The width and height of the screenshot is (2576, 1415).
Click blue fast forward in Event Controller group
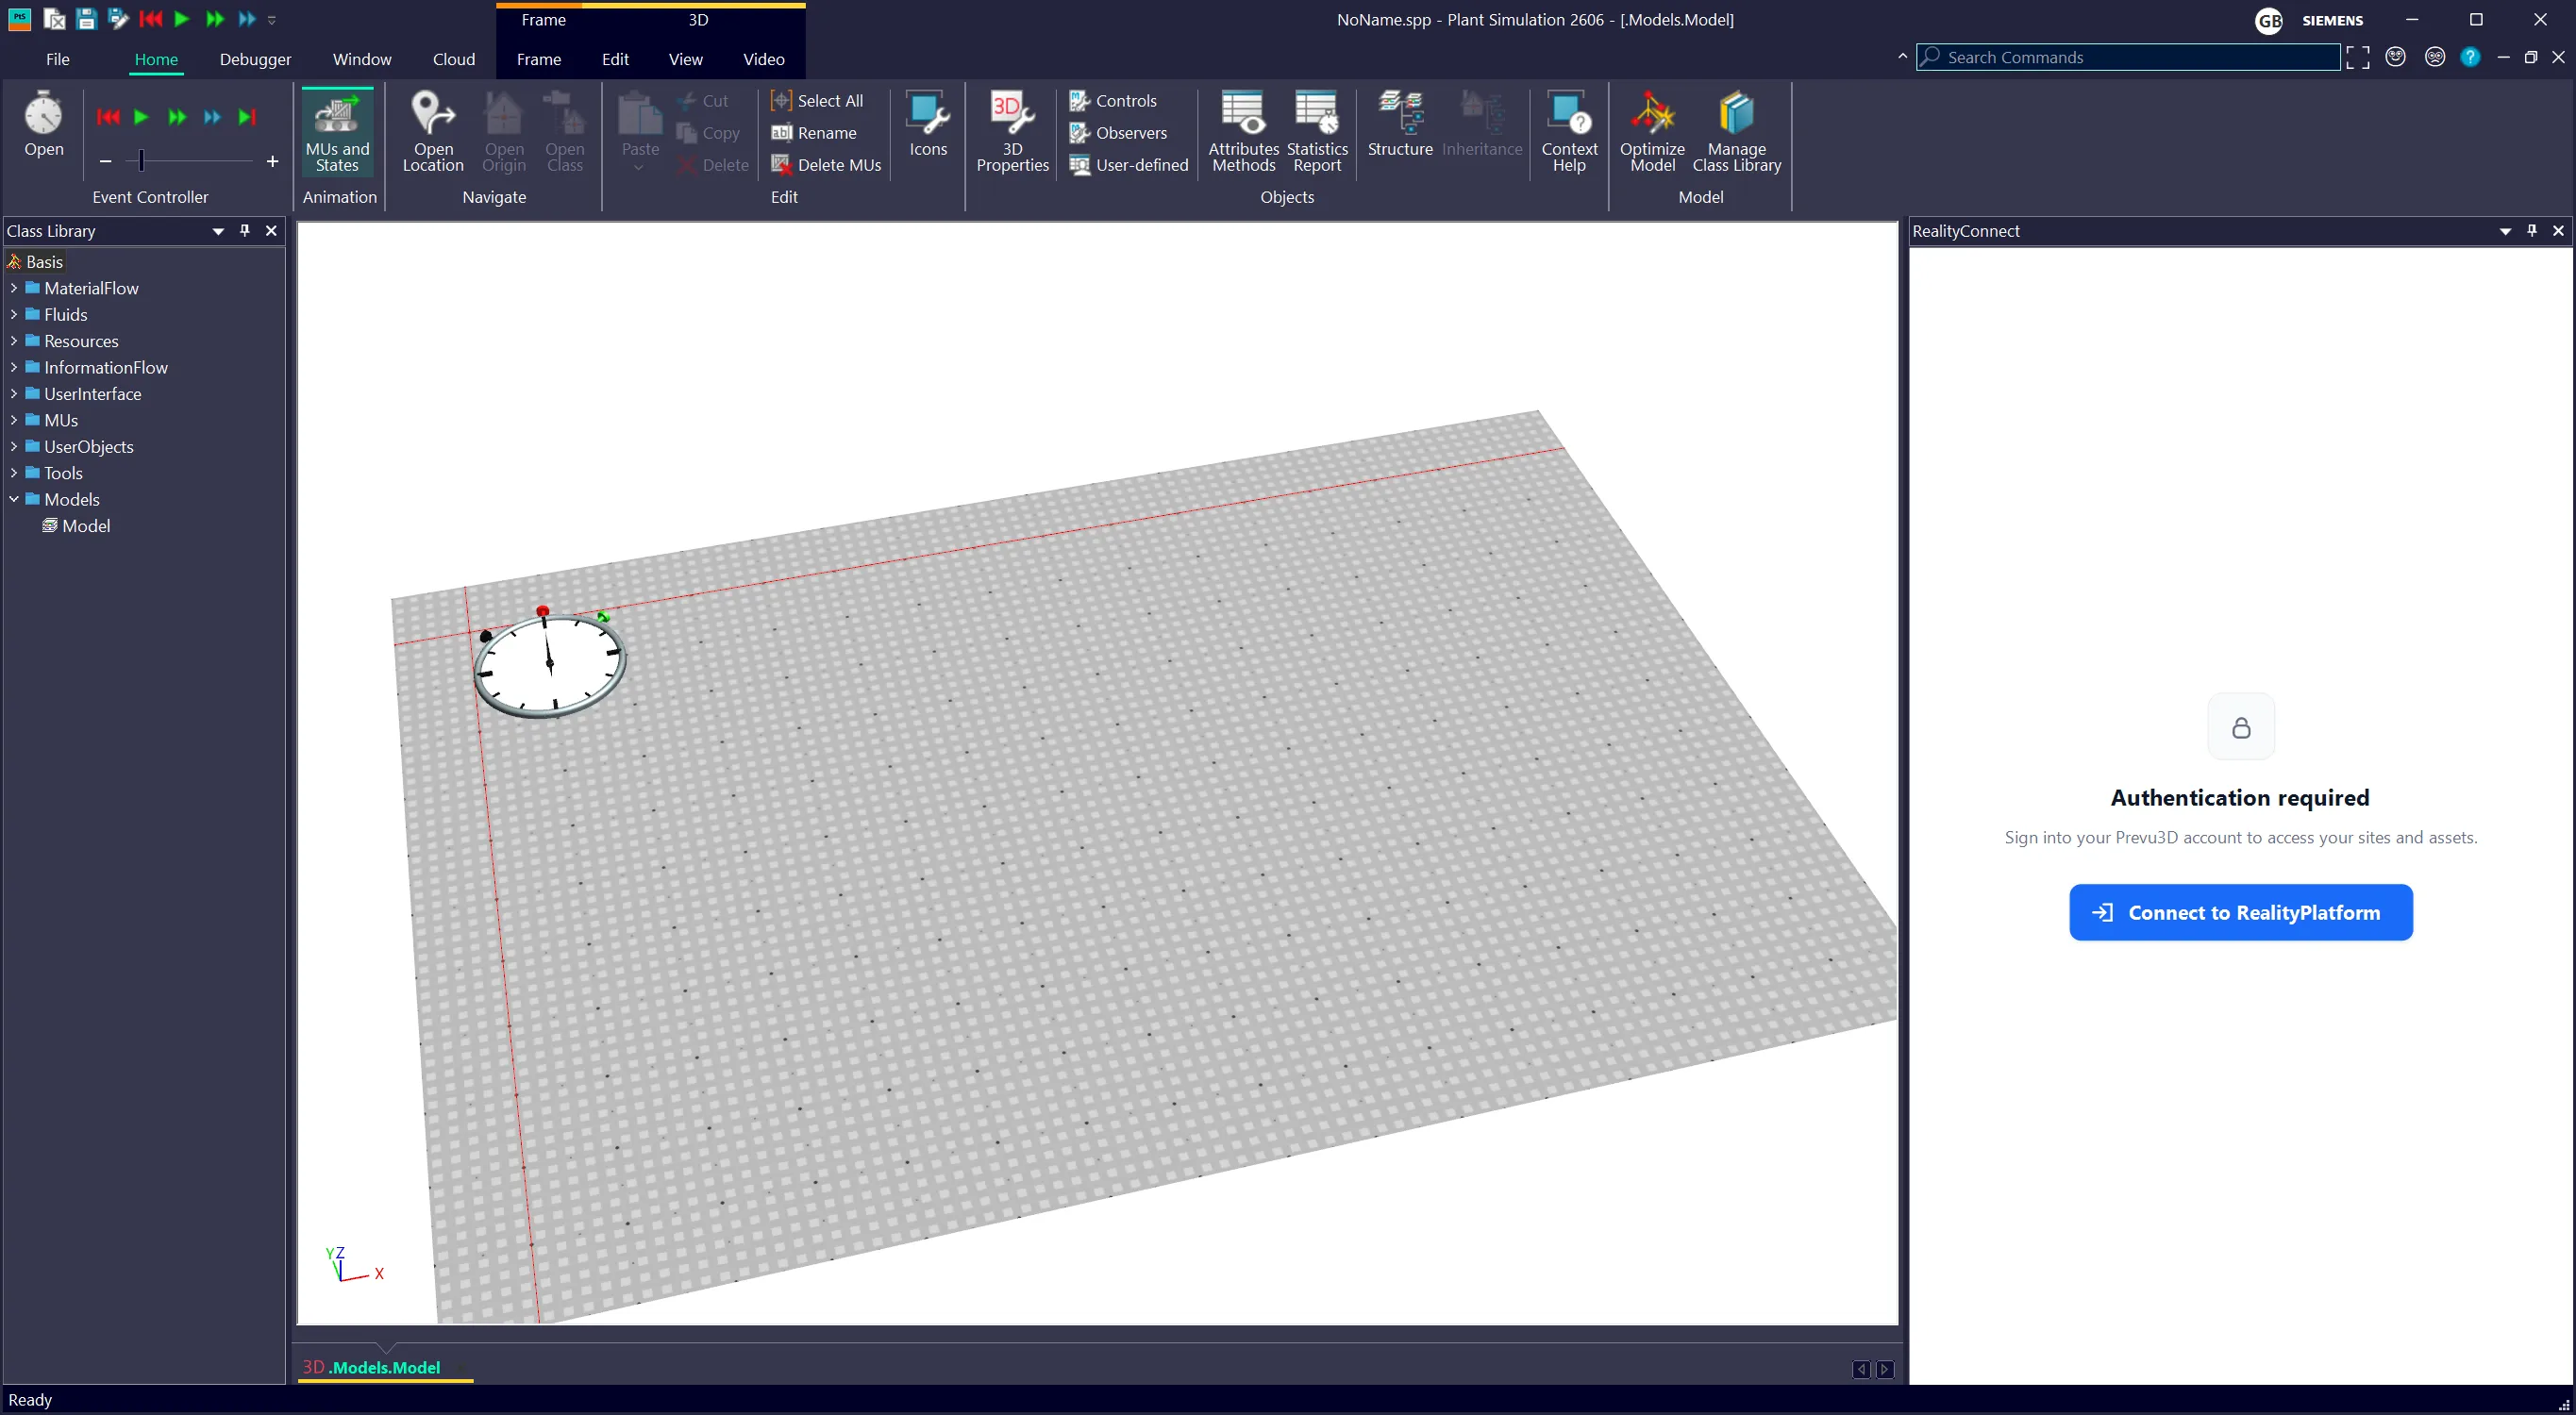212,117
